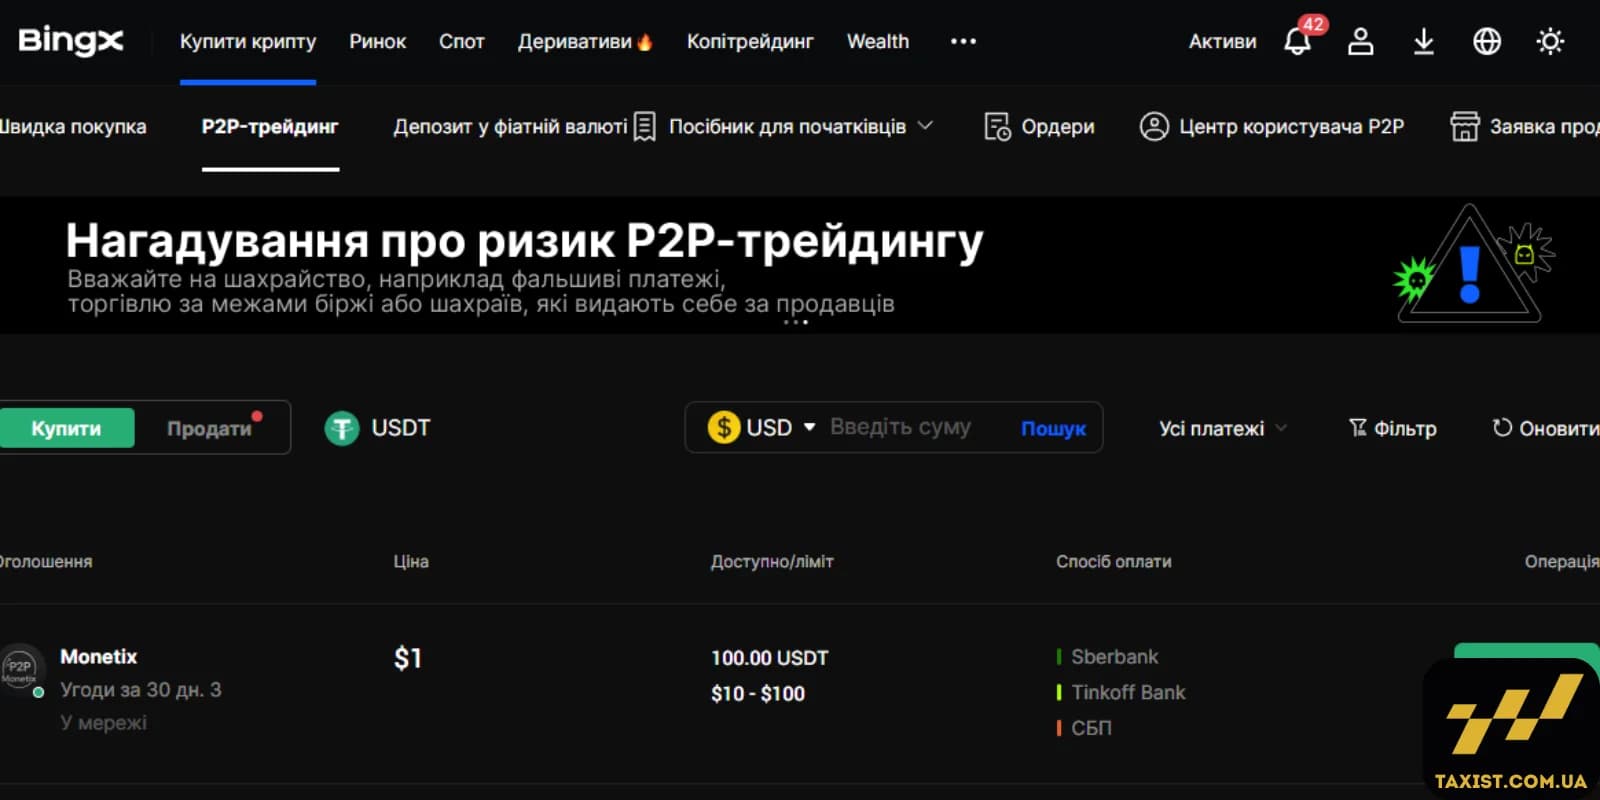Switch to the Продати sell toggle
This screenshot has height=800, width=1600.
click(x=209, y=428)
